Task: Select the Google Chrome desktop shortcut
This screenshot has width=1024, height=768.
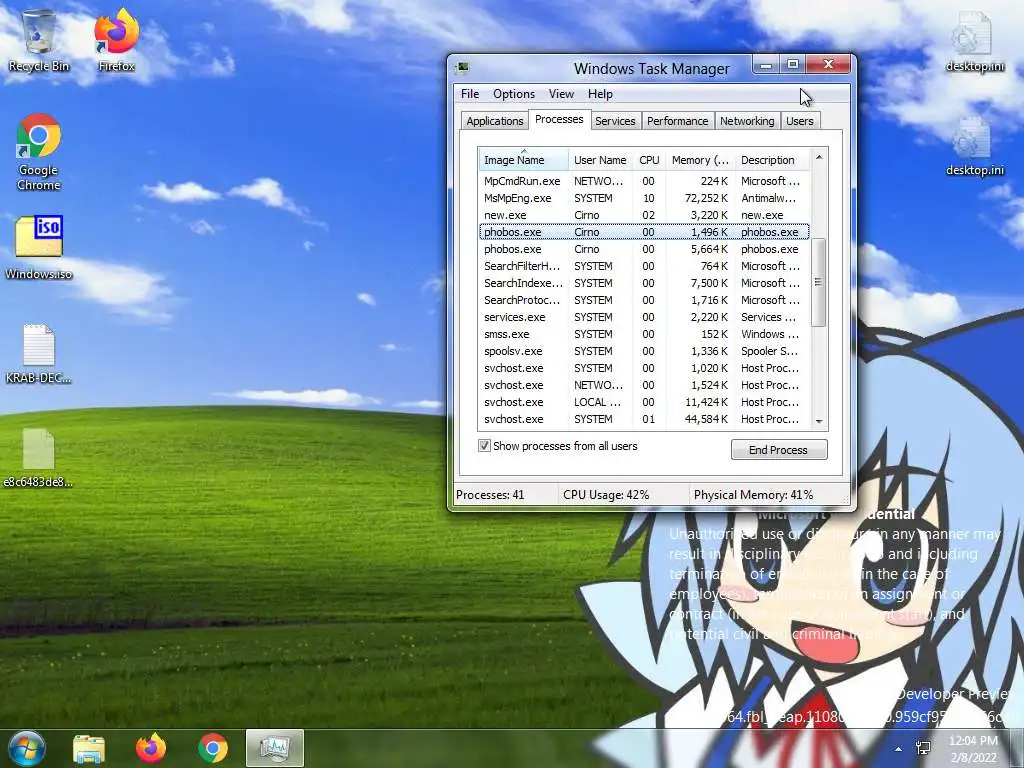Action: point(39,152)
